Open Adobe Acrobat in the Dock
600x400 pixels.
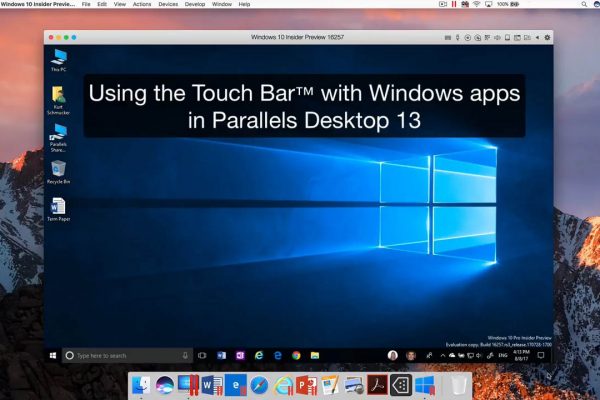click(x=377, y=385)
